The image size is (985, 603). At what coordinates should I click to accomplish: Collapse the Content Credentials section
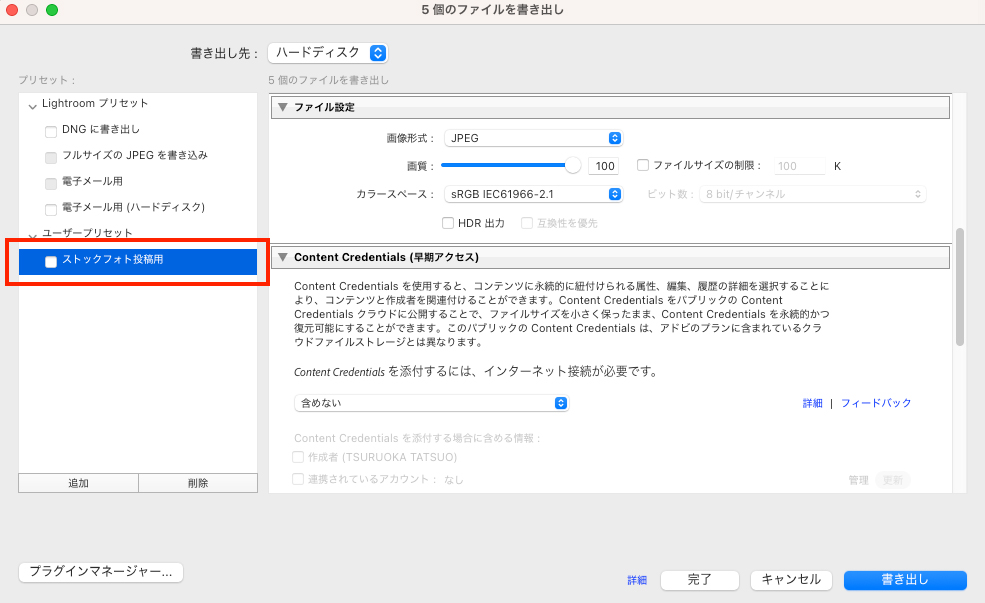285,256
